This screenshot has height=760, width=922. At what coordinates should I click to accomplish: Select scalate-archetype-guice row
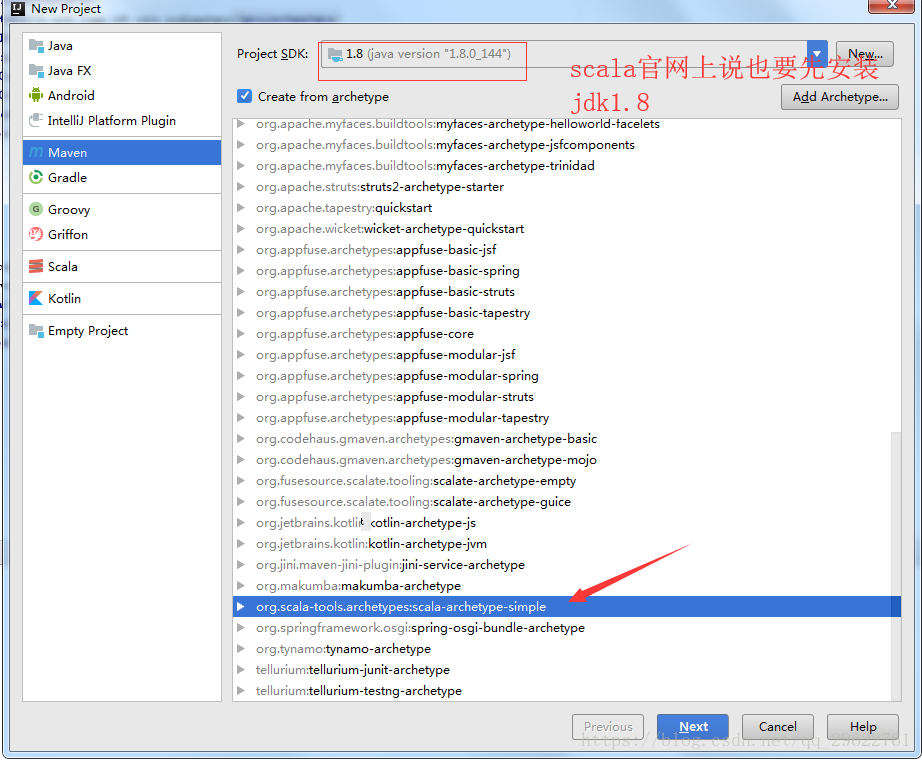[567, 502]
